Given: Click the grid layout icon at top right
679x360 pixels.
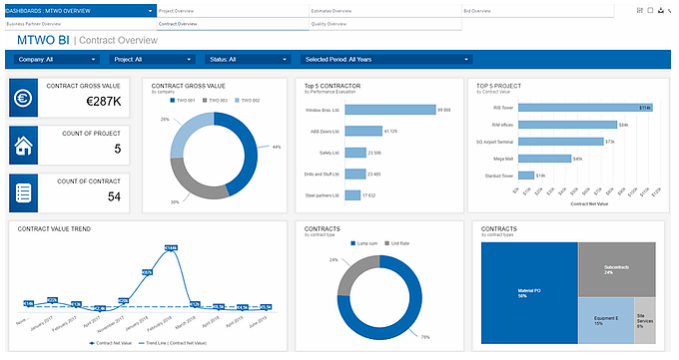Looking at the screenshot, I should click(640, 10).
